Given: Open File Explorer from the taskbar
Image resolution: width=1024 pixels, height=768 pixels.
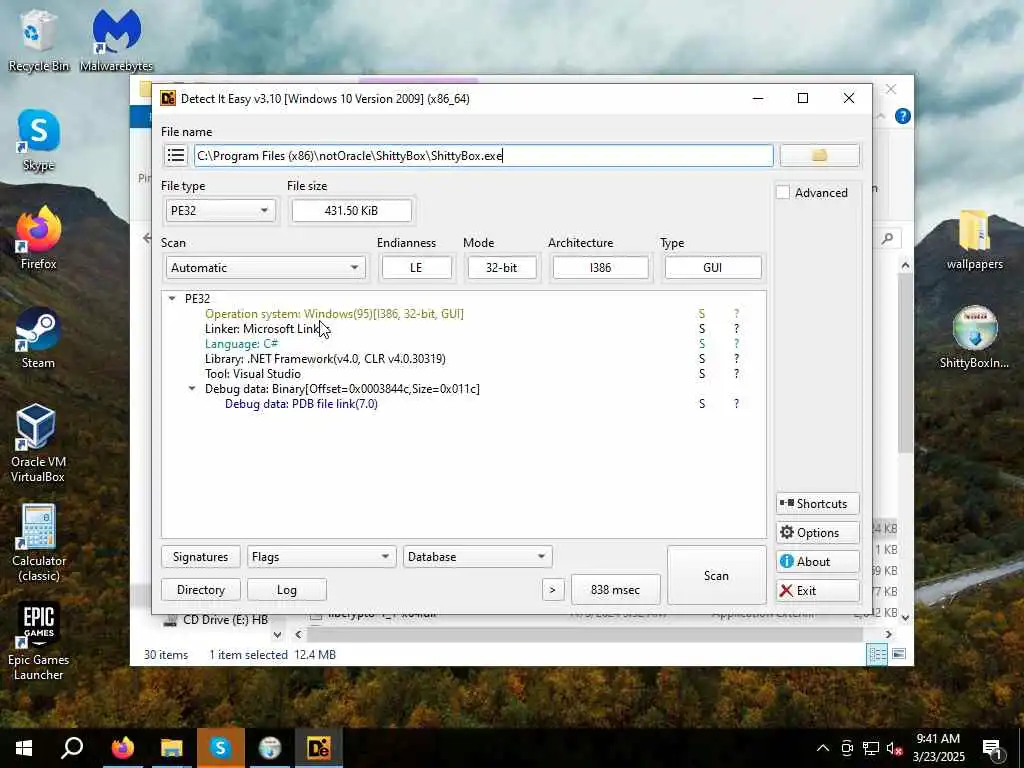Looking at the screenshot, I should click(x=171, y=748).
